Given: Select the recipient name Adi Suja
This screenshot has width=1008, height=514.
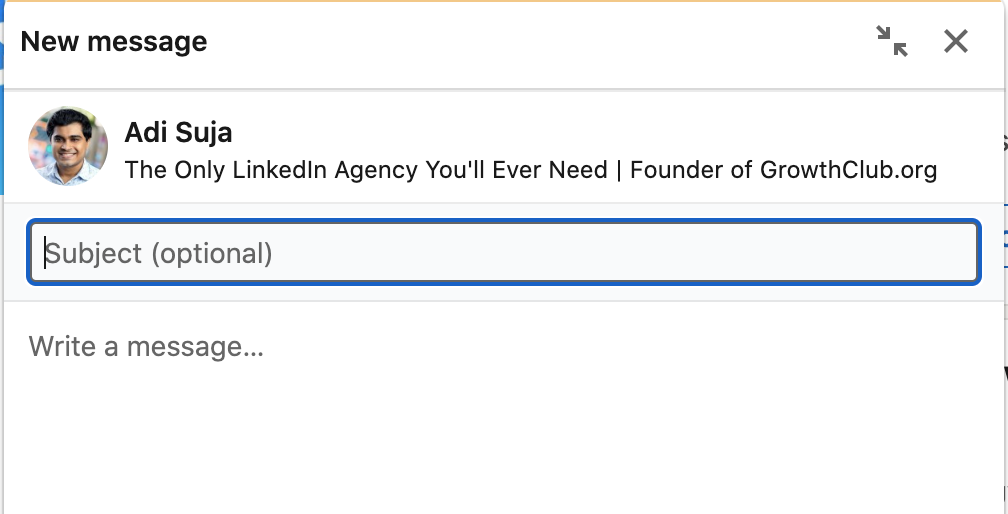Looking at the screenshot, I should pos(178,132).
